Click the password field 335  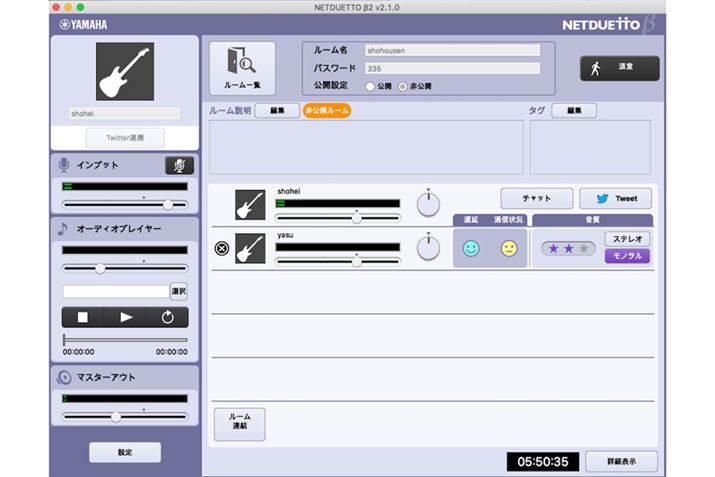452,68
